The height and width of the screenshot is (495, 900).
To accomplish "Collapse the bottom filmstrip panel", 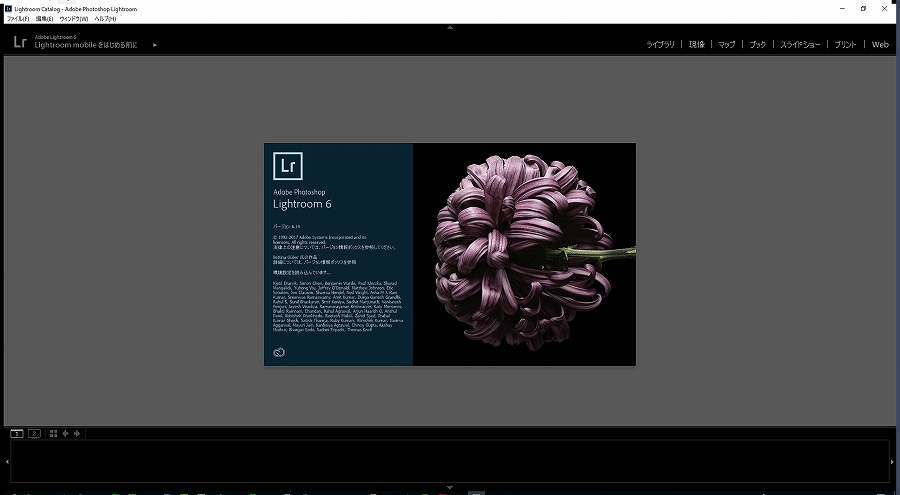I will [x=450, y=488].
